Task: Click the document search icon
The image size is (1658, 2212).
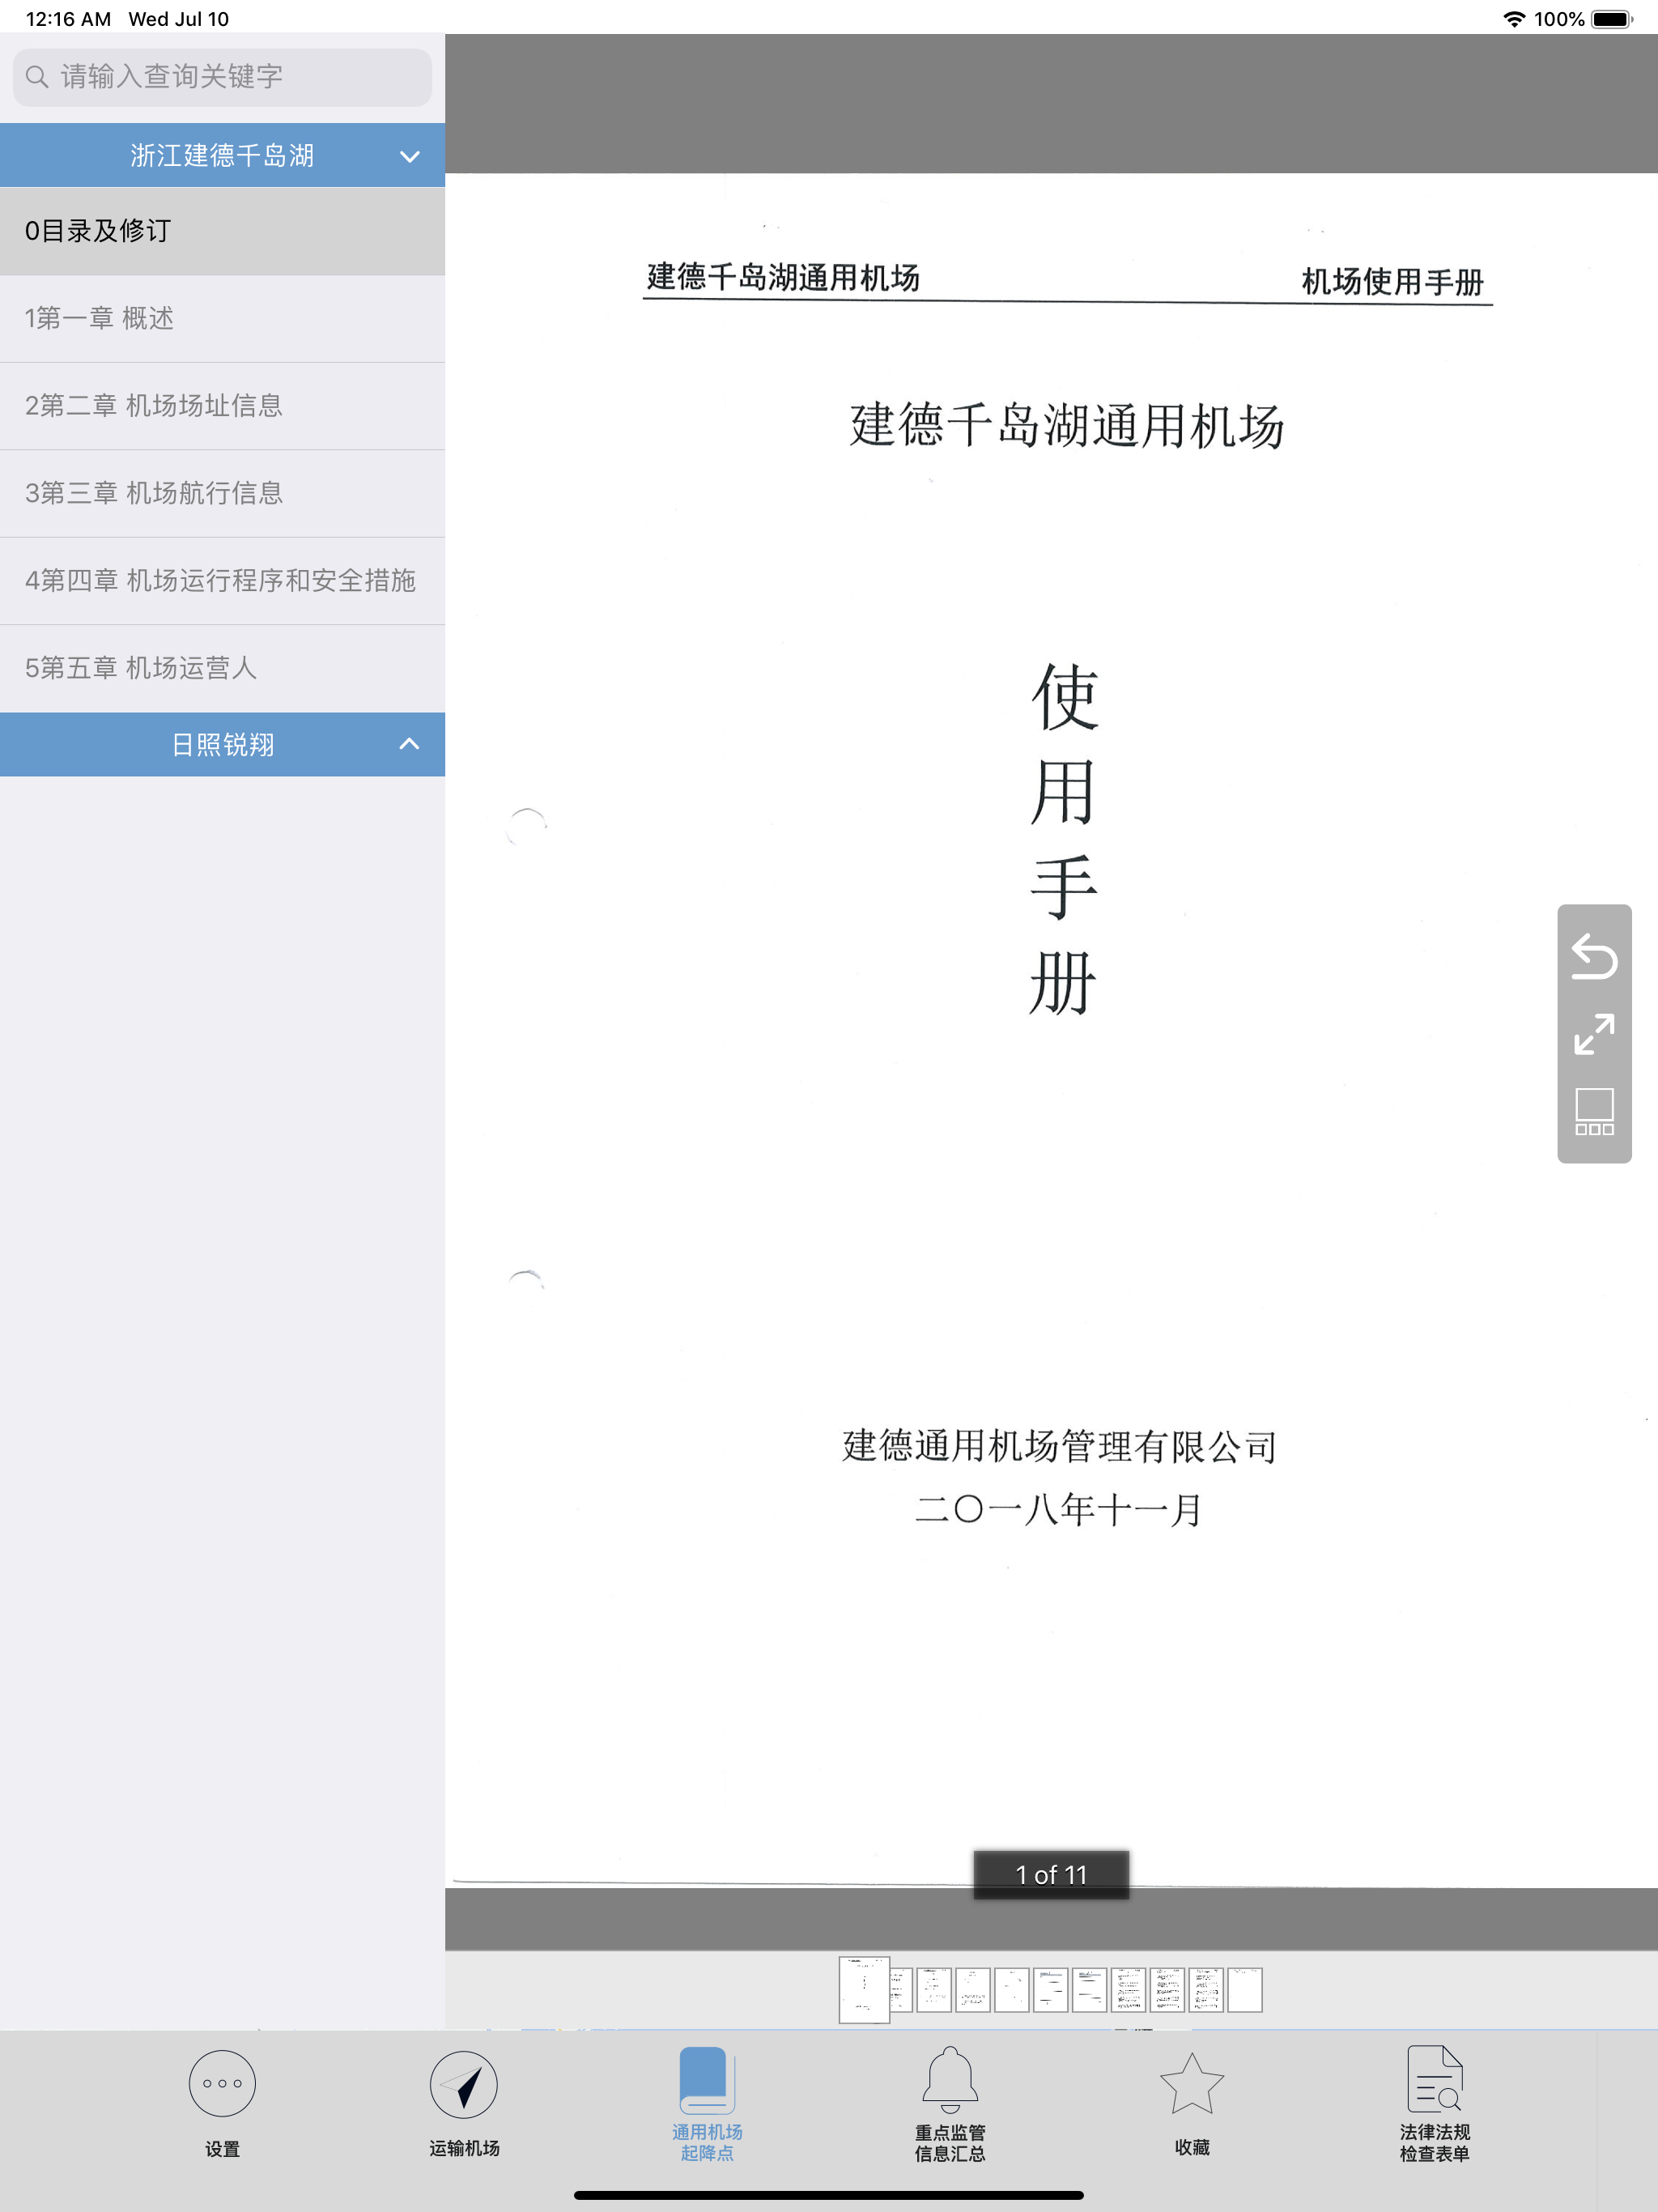Action: click(x=1434, y=2080)
